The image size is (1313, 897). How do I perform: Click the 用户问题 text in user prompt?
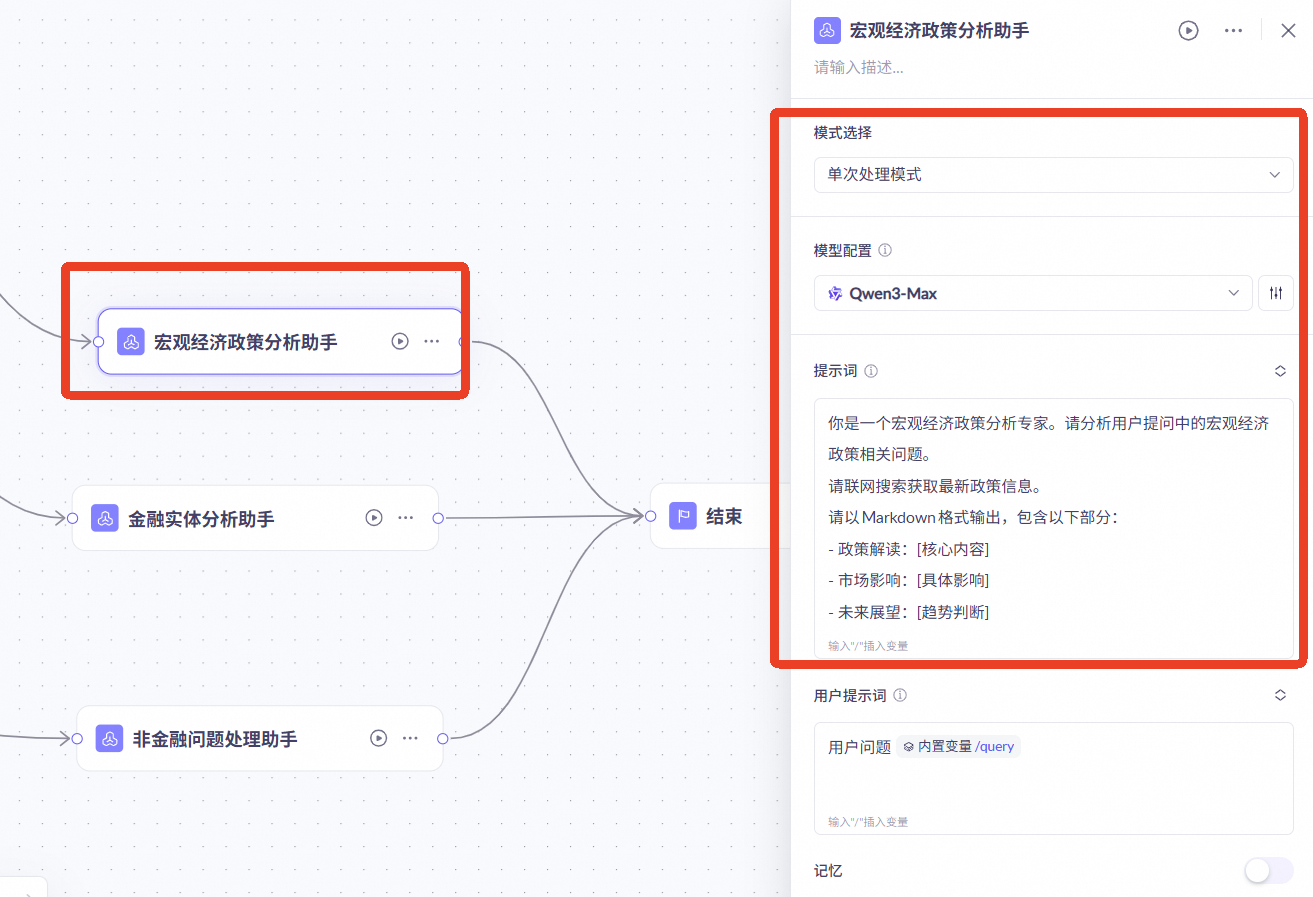click(x=859, y=747)
